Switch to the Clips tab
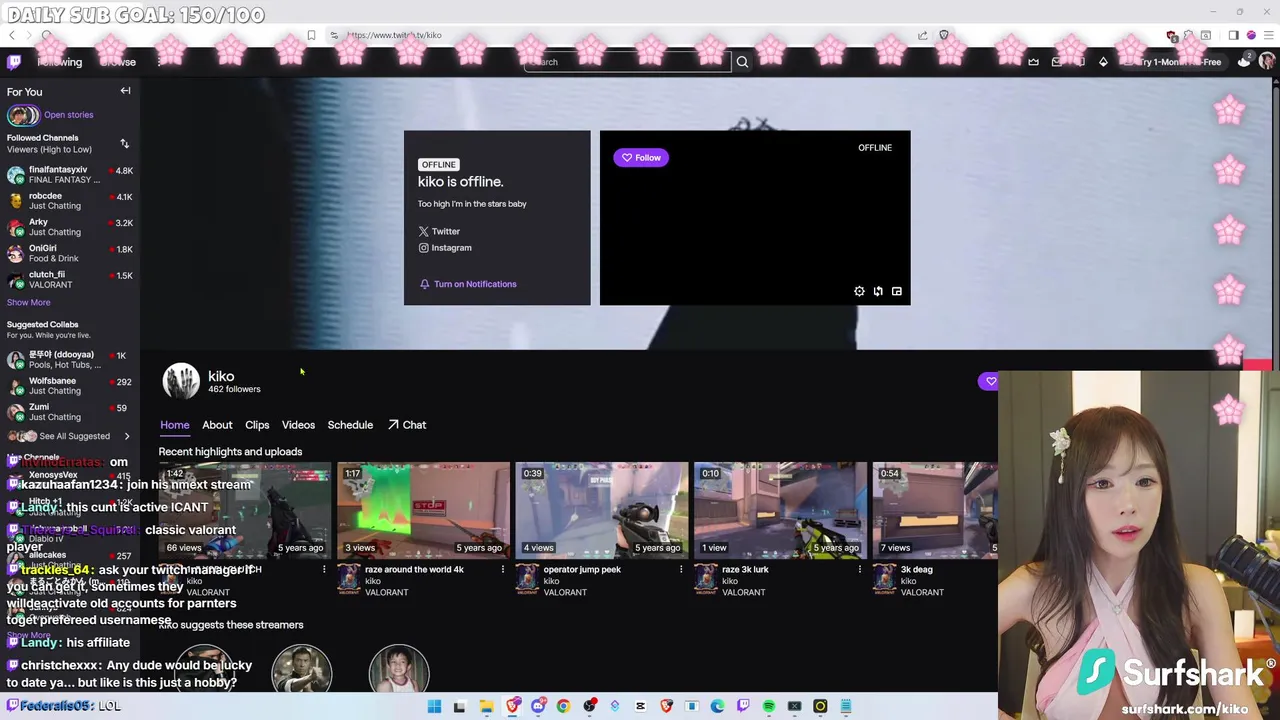 pyautogui.click(x=257, y=425)
